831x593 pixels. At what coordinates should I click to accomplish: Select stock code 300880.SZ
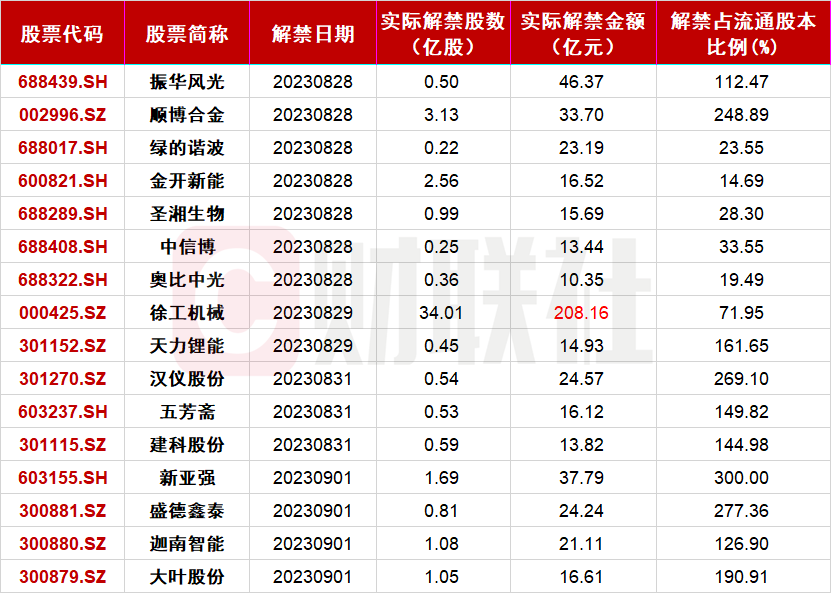coord(63,543)
